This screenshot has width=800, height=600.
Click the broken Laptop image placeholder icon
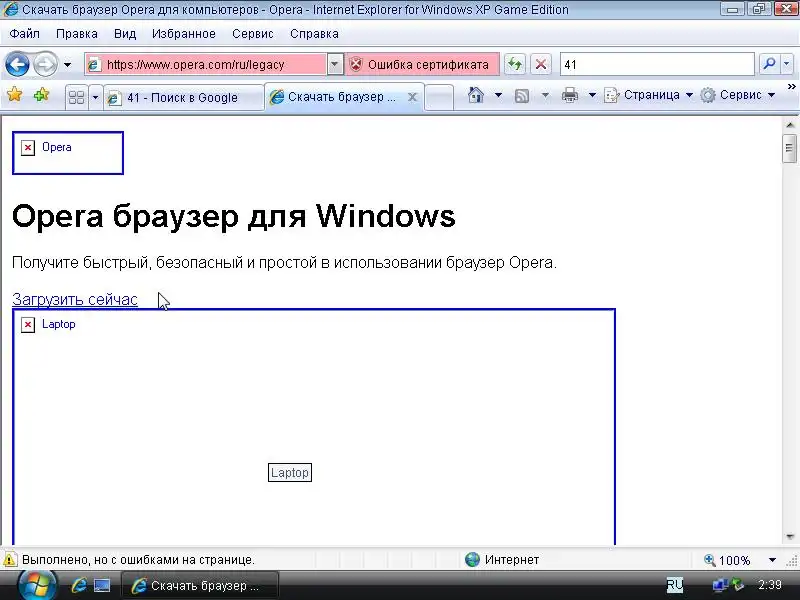(x=28, y=324)
